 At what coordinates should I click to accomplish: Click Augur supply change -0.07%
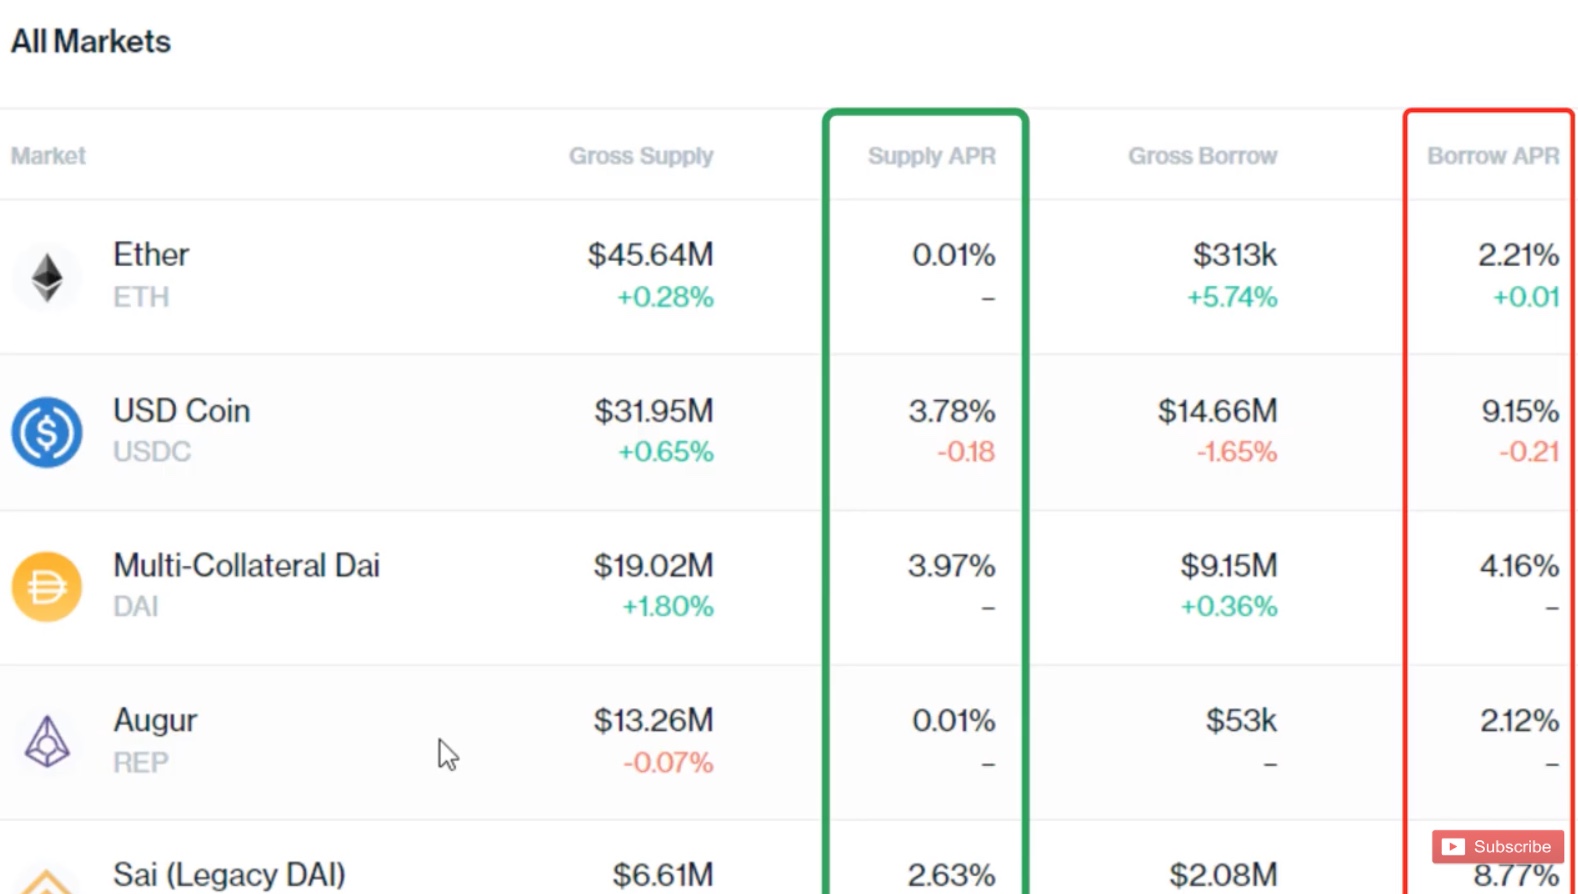[x=668, y=763]
